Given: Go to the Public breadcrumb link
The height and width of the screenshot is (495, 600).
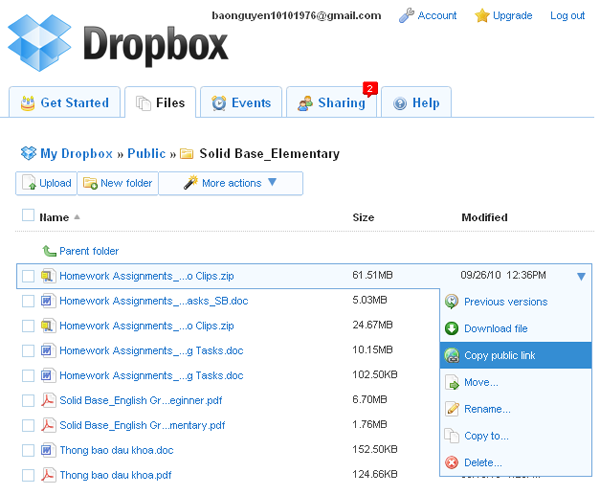Looking at the screenshot, I should click(x=147, y=153).
